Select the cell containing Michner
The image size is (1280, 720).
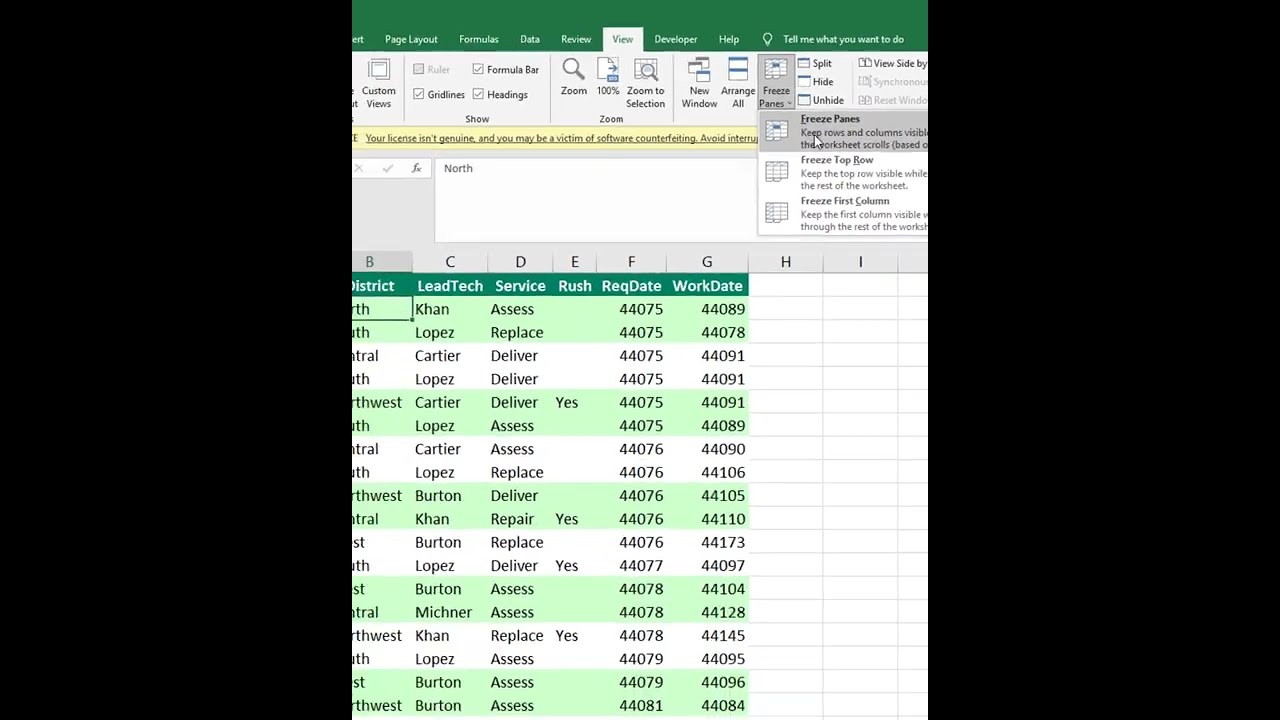point(450,612)
